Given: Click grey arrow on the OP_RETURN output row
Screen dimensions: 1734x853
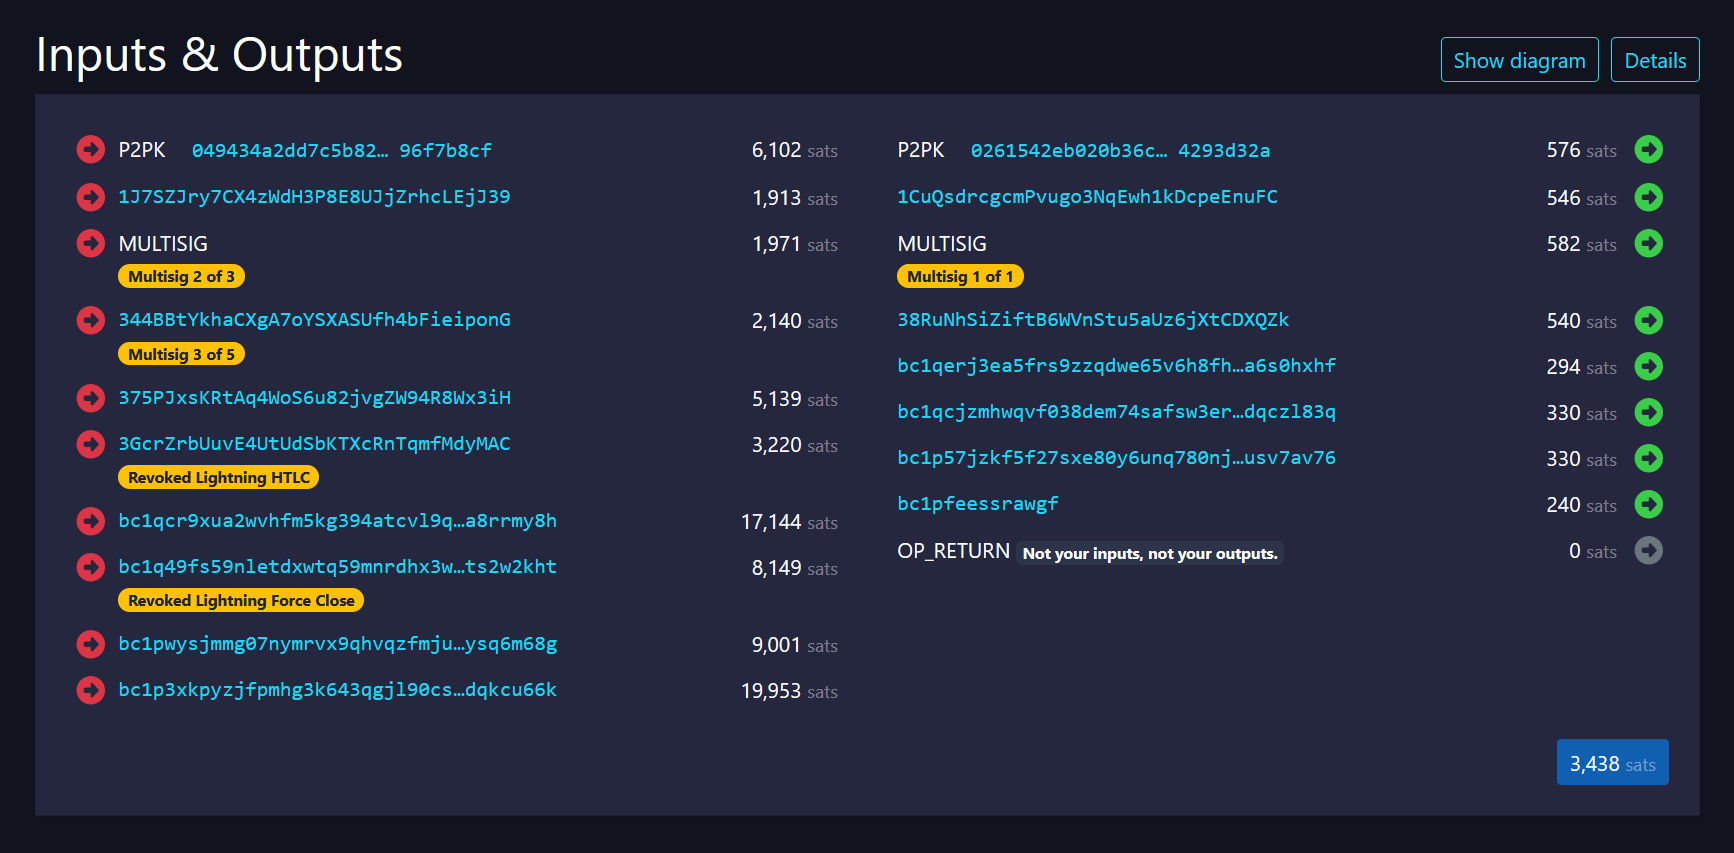Looking at the screenshot, I should point(1648,550).
